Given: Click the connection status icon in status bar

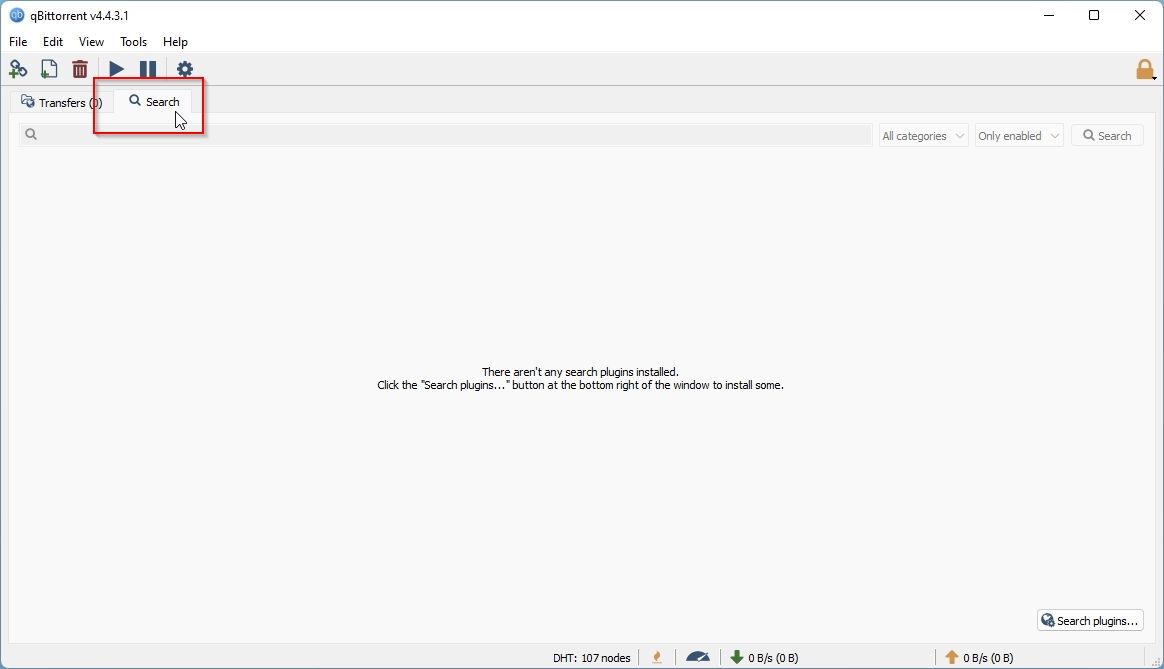Looking at the screenshot, I should [x=656, y=657].
